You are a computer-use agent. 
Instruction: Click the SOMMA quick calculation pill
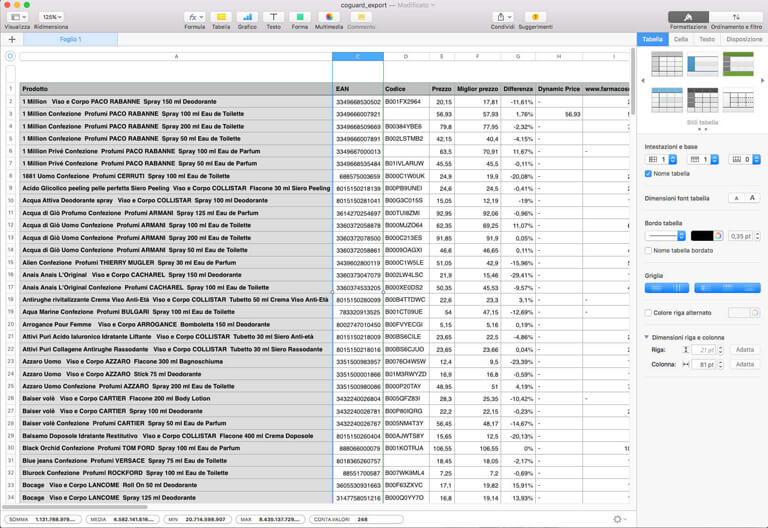coord(43,519)
